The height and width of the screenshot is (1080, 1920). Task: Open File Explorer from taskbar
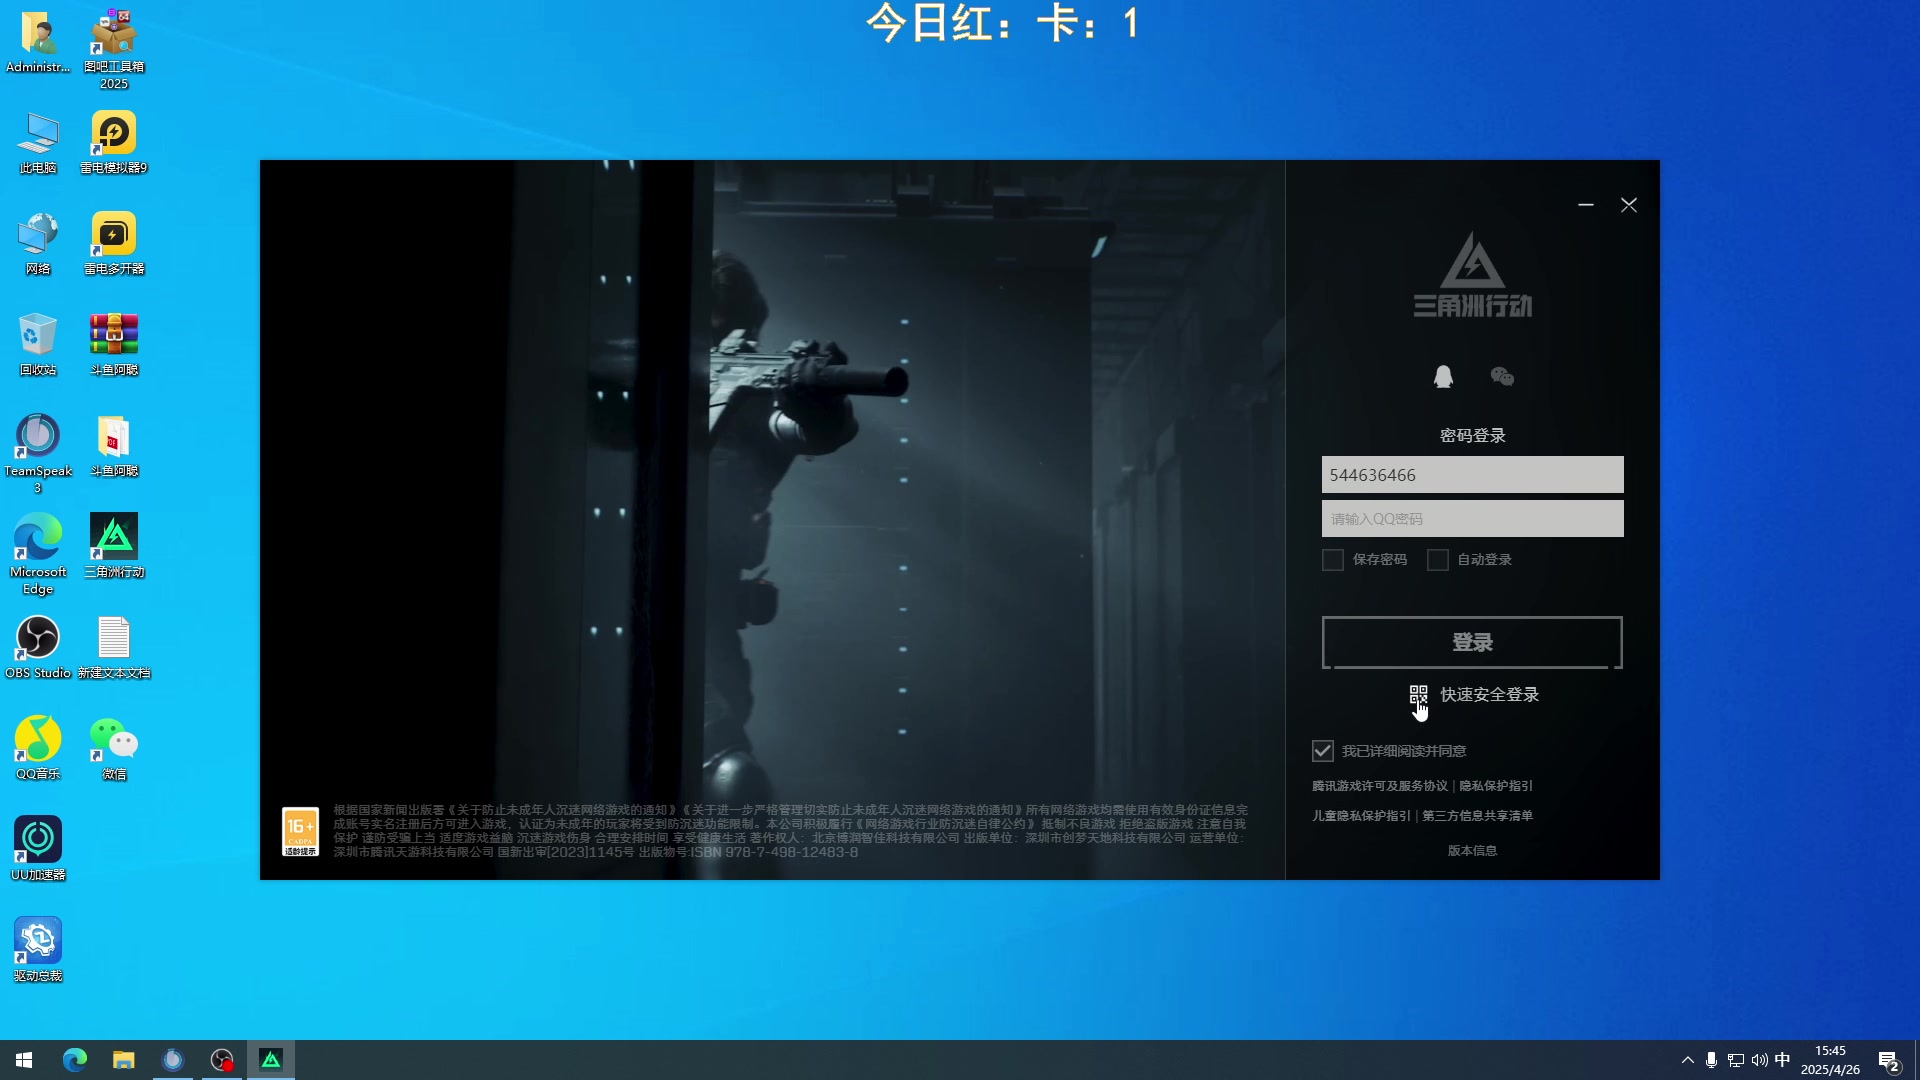click(x=124, y=1060)
